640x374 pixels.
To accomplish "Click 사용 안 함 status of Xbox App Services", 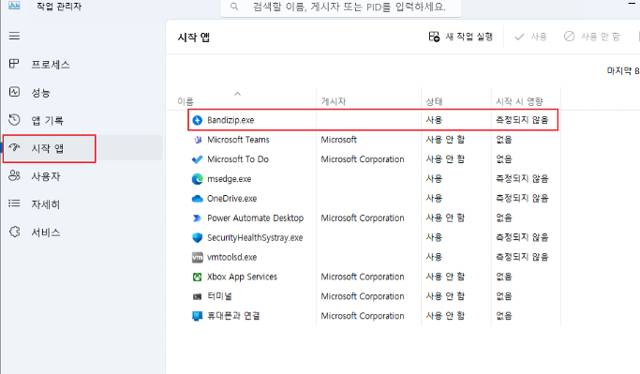I will 445,277.
